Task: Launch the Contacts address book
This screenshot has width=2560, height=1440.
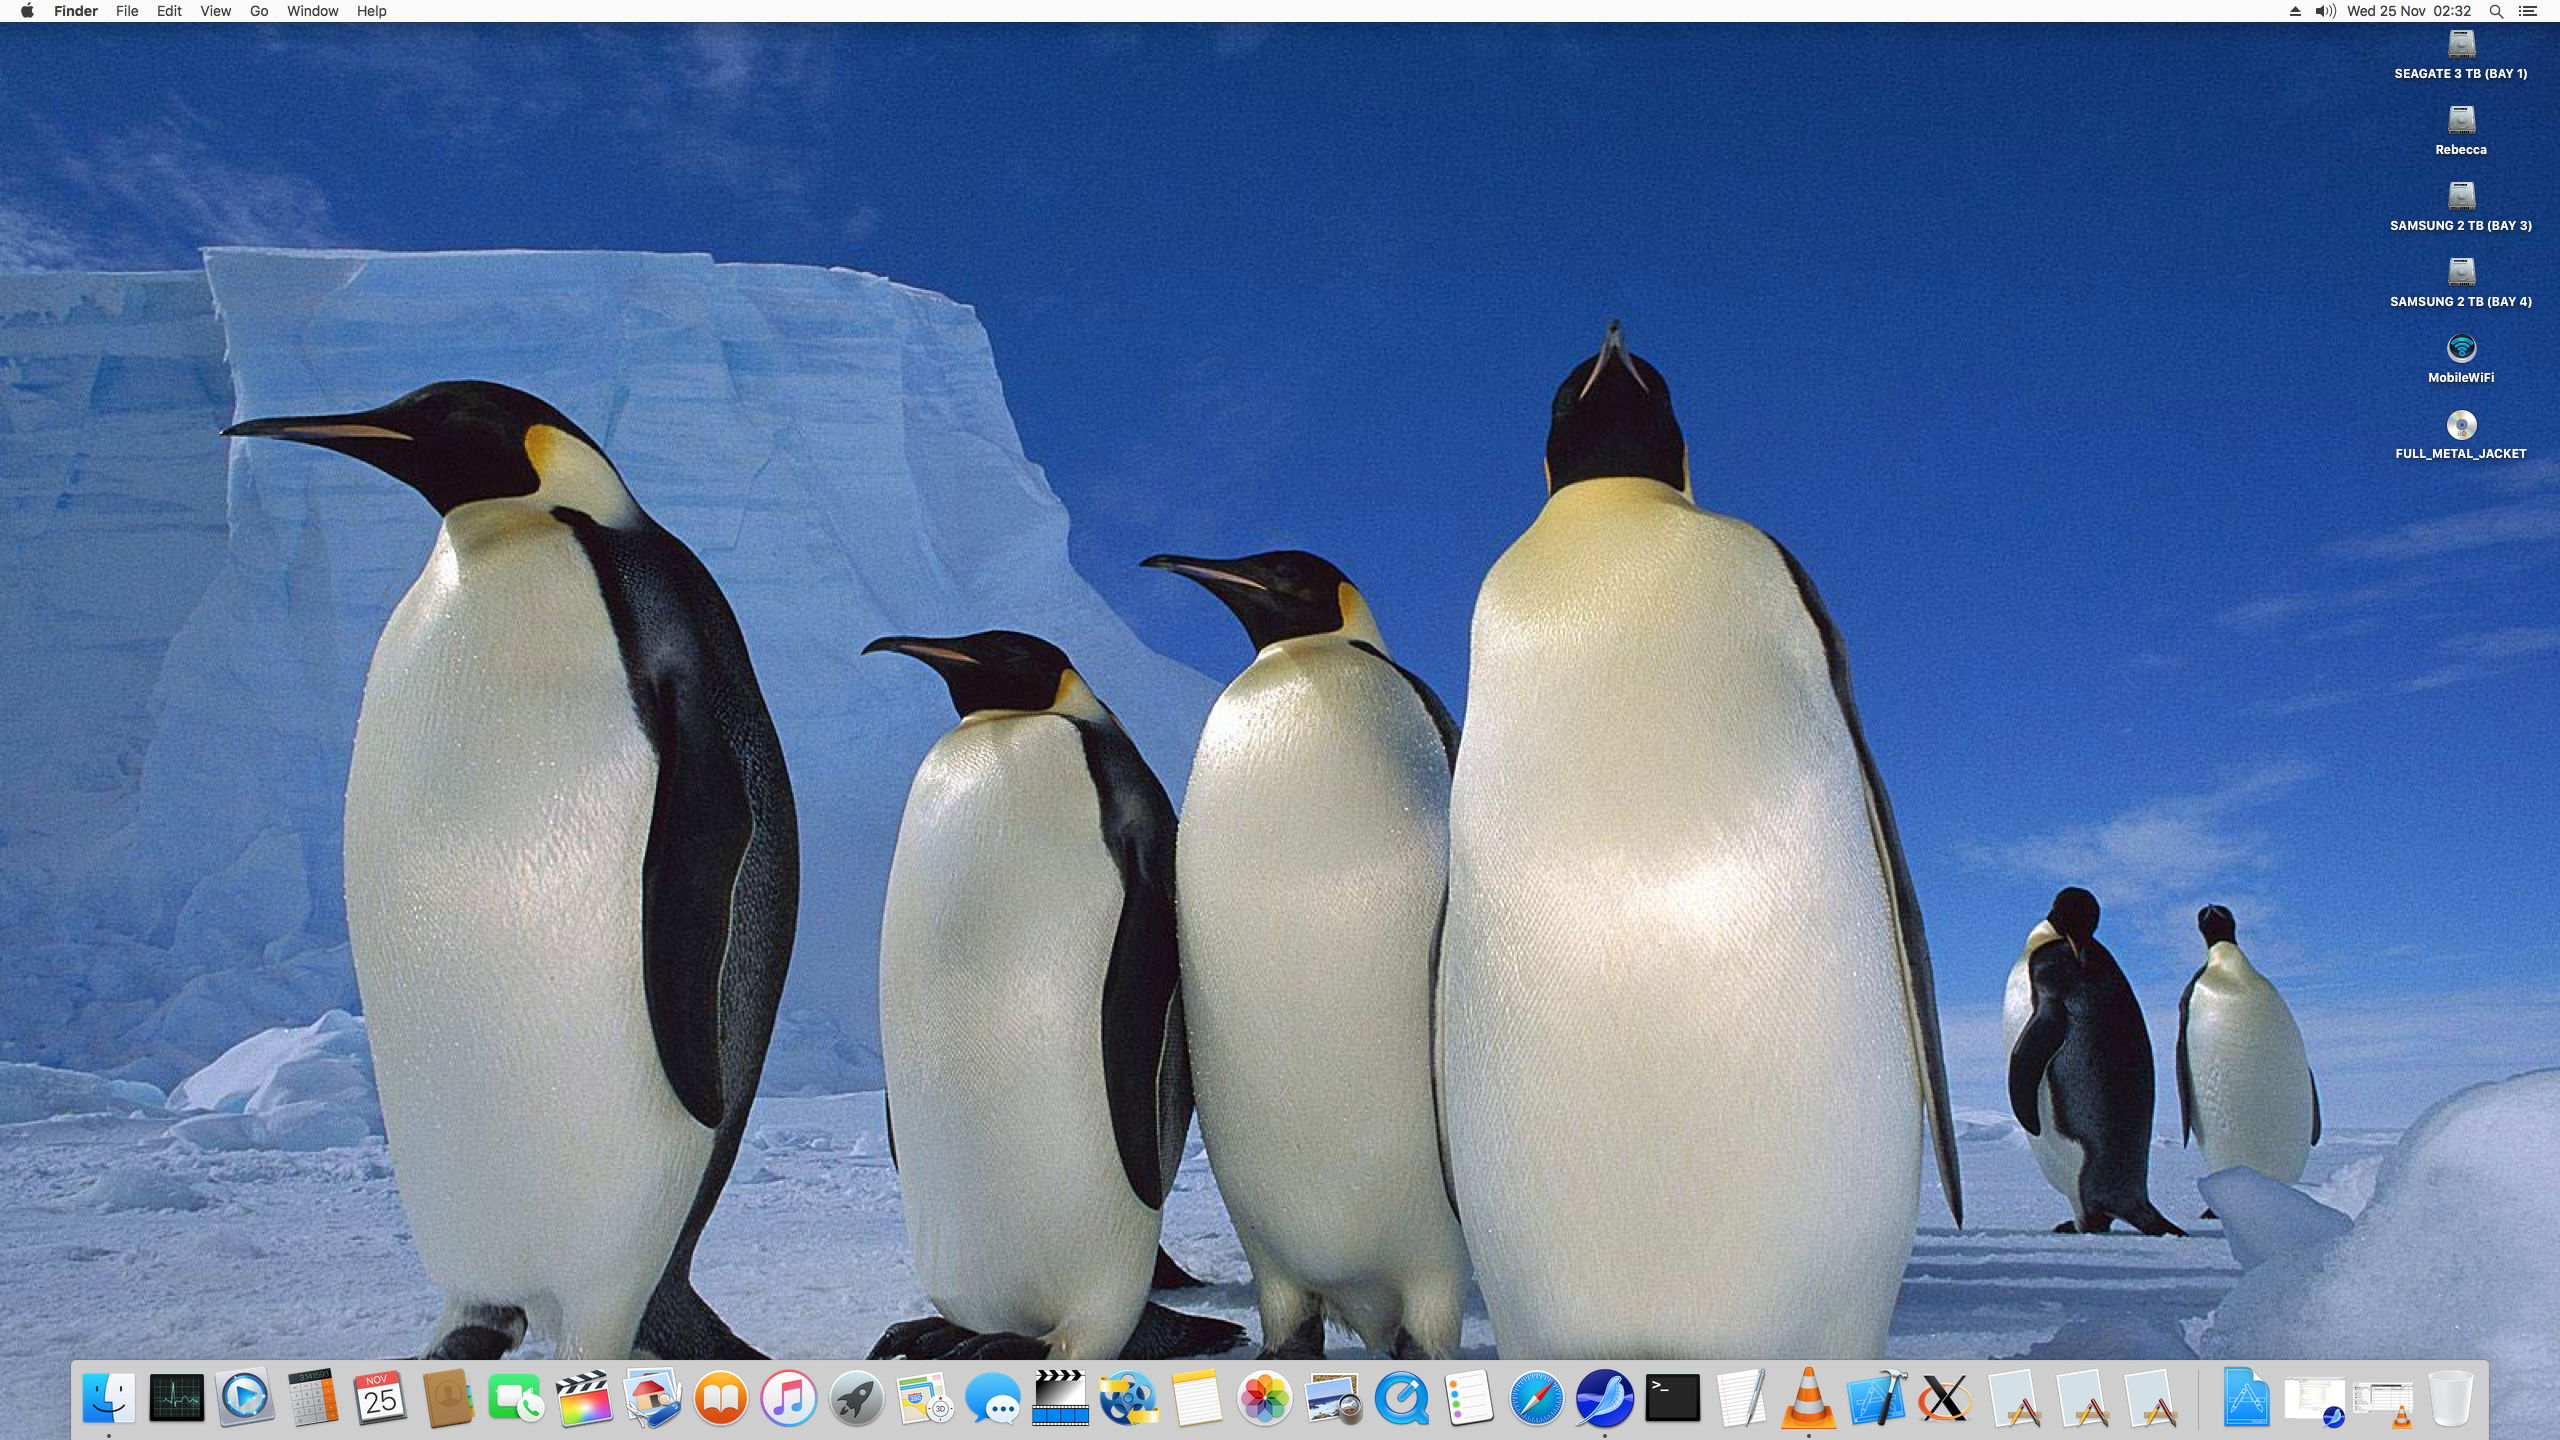Action: click(x=449, y=1397)
